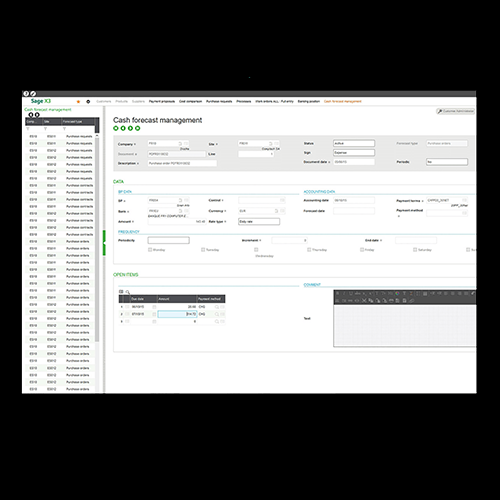This screenshot has width=500, height=500.
Task: Click the Site field lookup icon
Action: [x=271, y=144]
